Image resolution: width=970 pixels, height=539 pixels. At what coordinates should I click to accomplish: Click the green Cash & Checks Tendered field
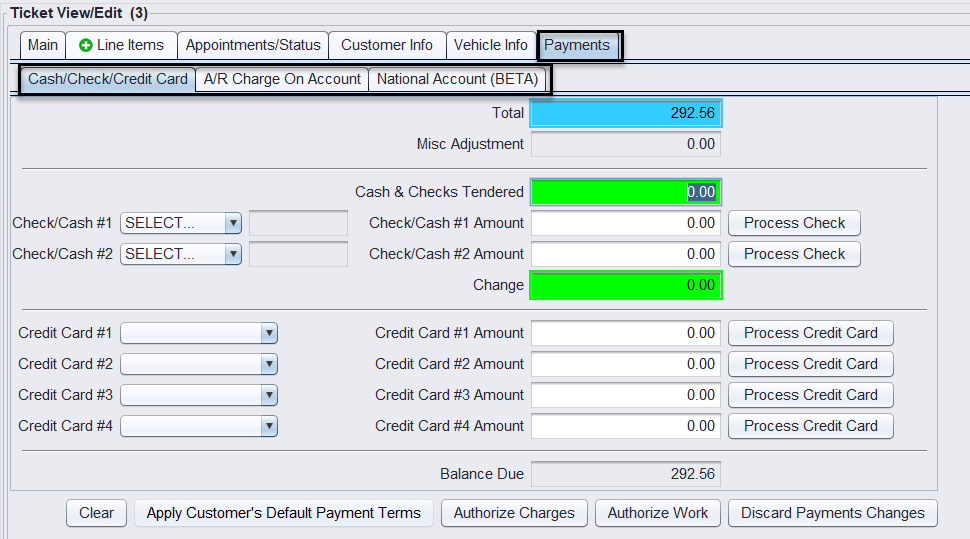[625, 192]
